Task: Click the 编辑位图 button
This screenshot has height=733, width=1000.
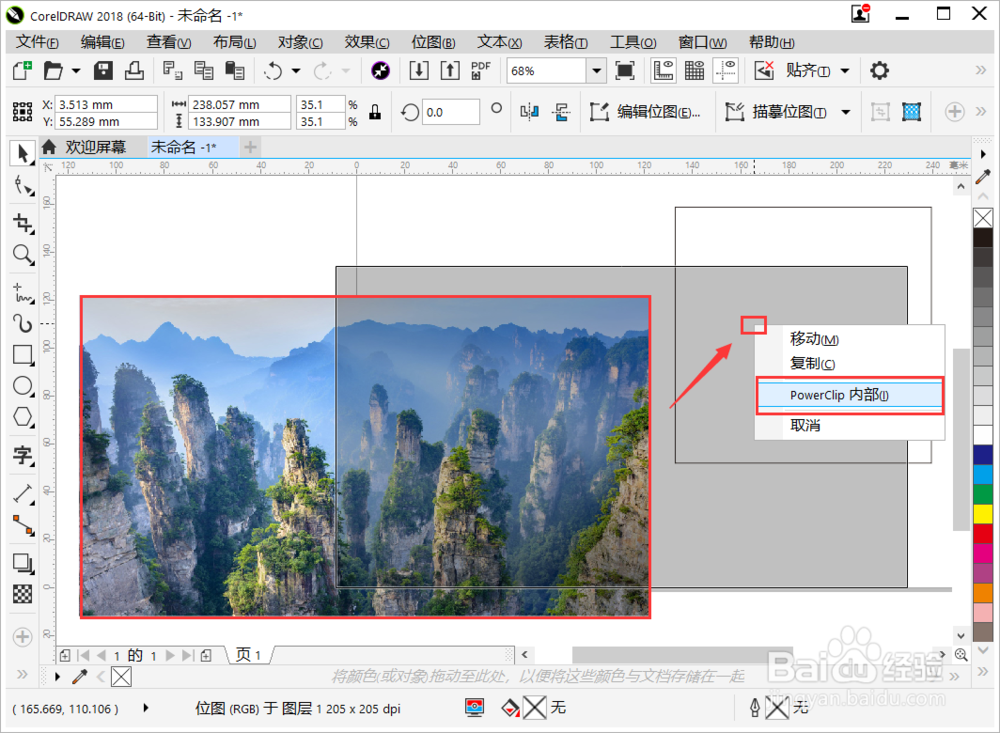Action: tap(645, 112)
